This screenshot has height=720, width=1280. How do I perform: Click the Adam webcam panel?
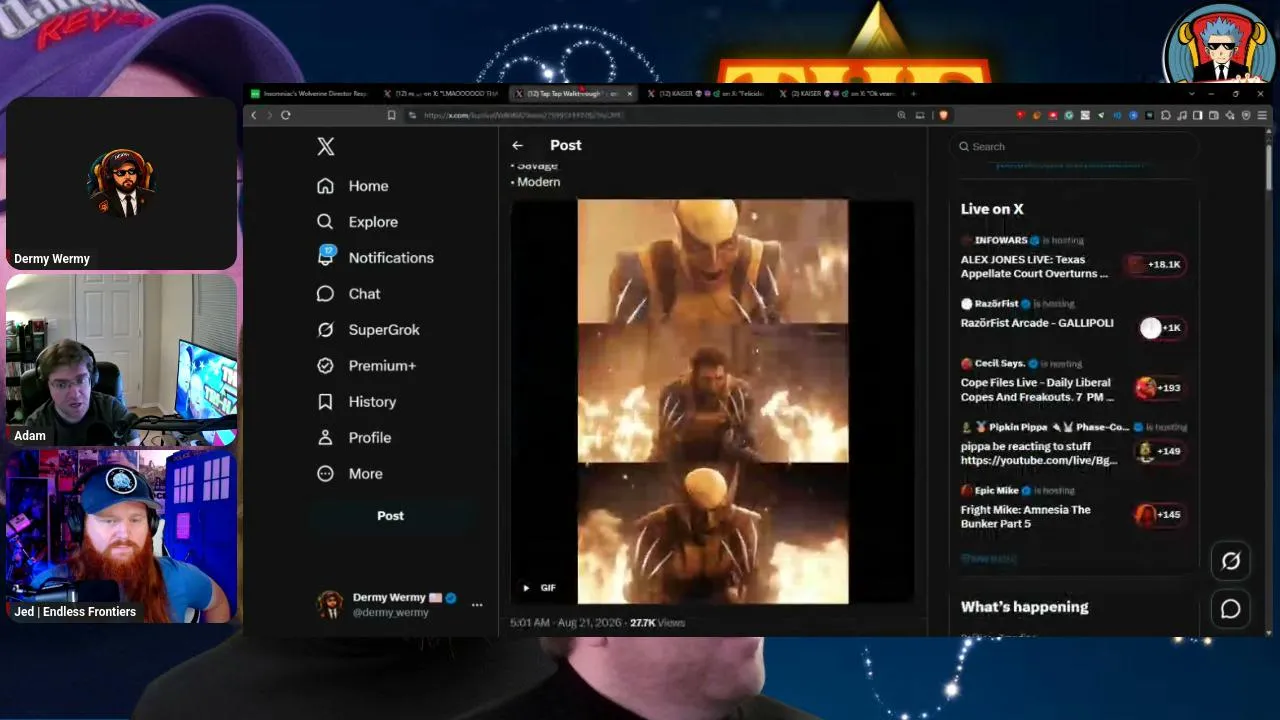click(121, 360)
